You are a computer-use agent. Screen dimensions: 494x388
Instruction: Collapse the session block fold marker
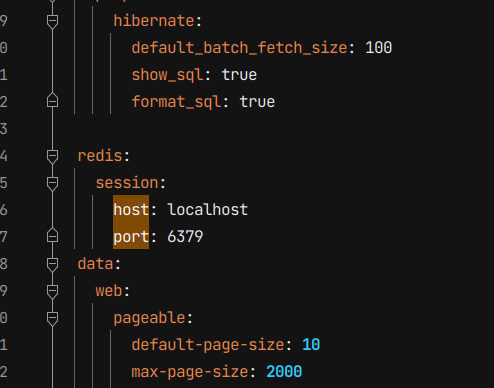52,183
